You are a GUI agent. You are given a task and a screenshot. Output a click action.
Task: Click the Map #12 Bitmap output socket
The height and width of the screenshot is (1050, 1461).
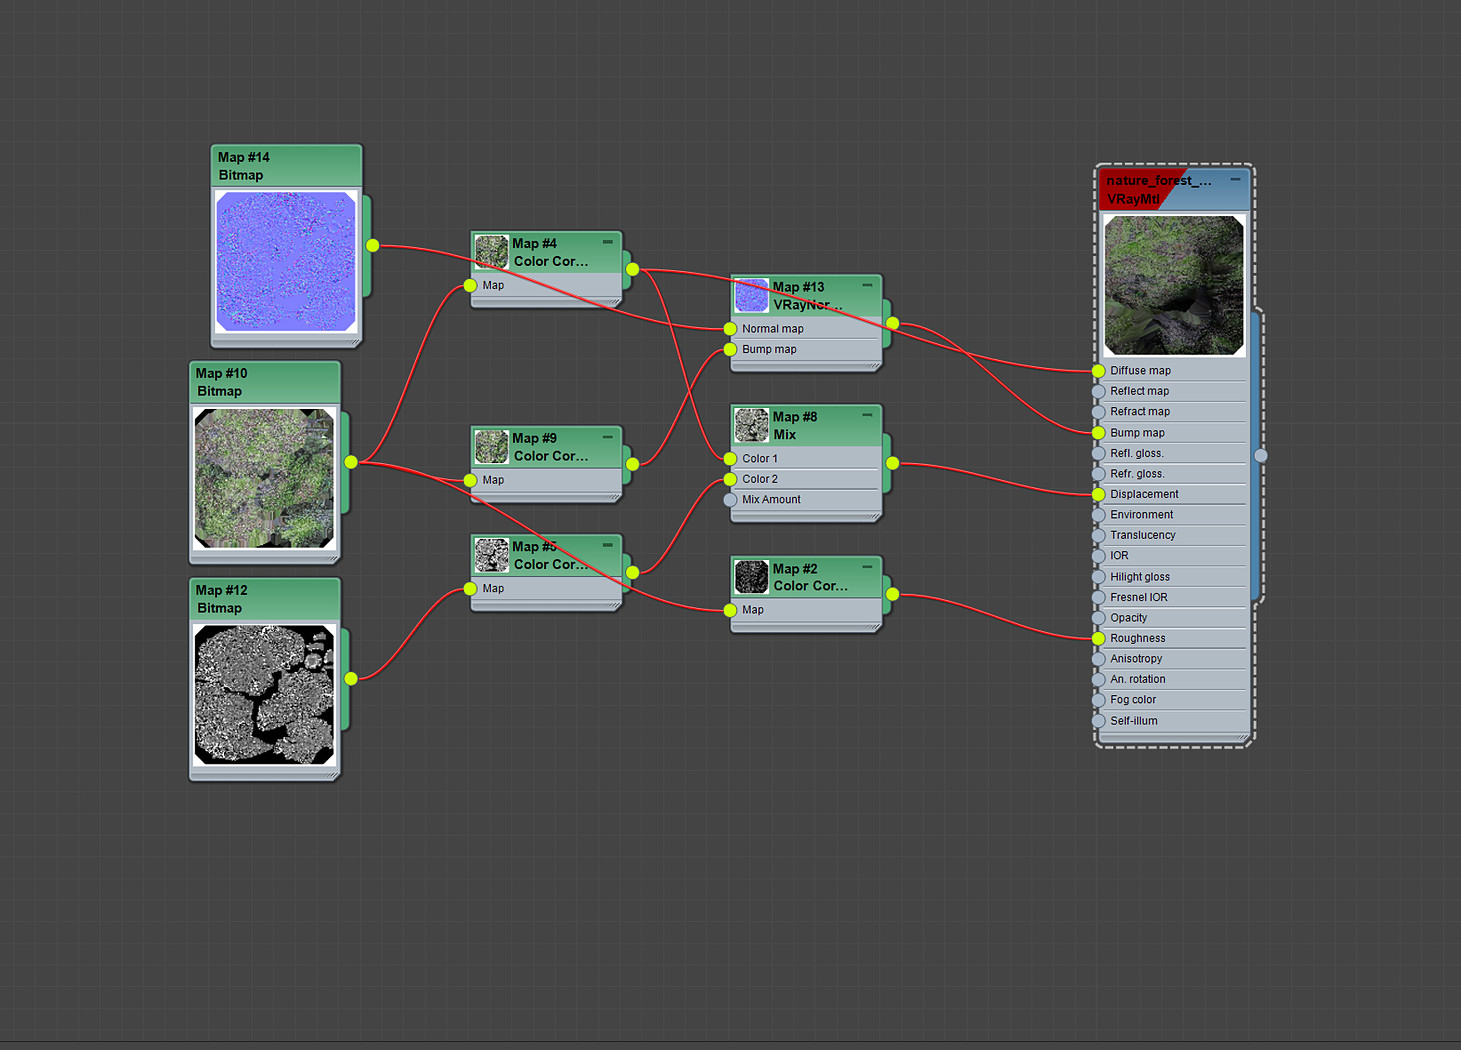(351, 679)
